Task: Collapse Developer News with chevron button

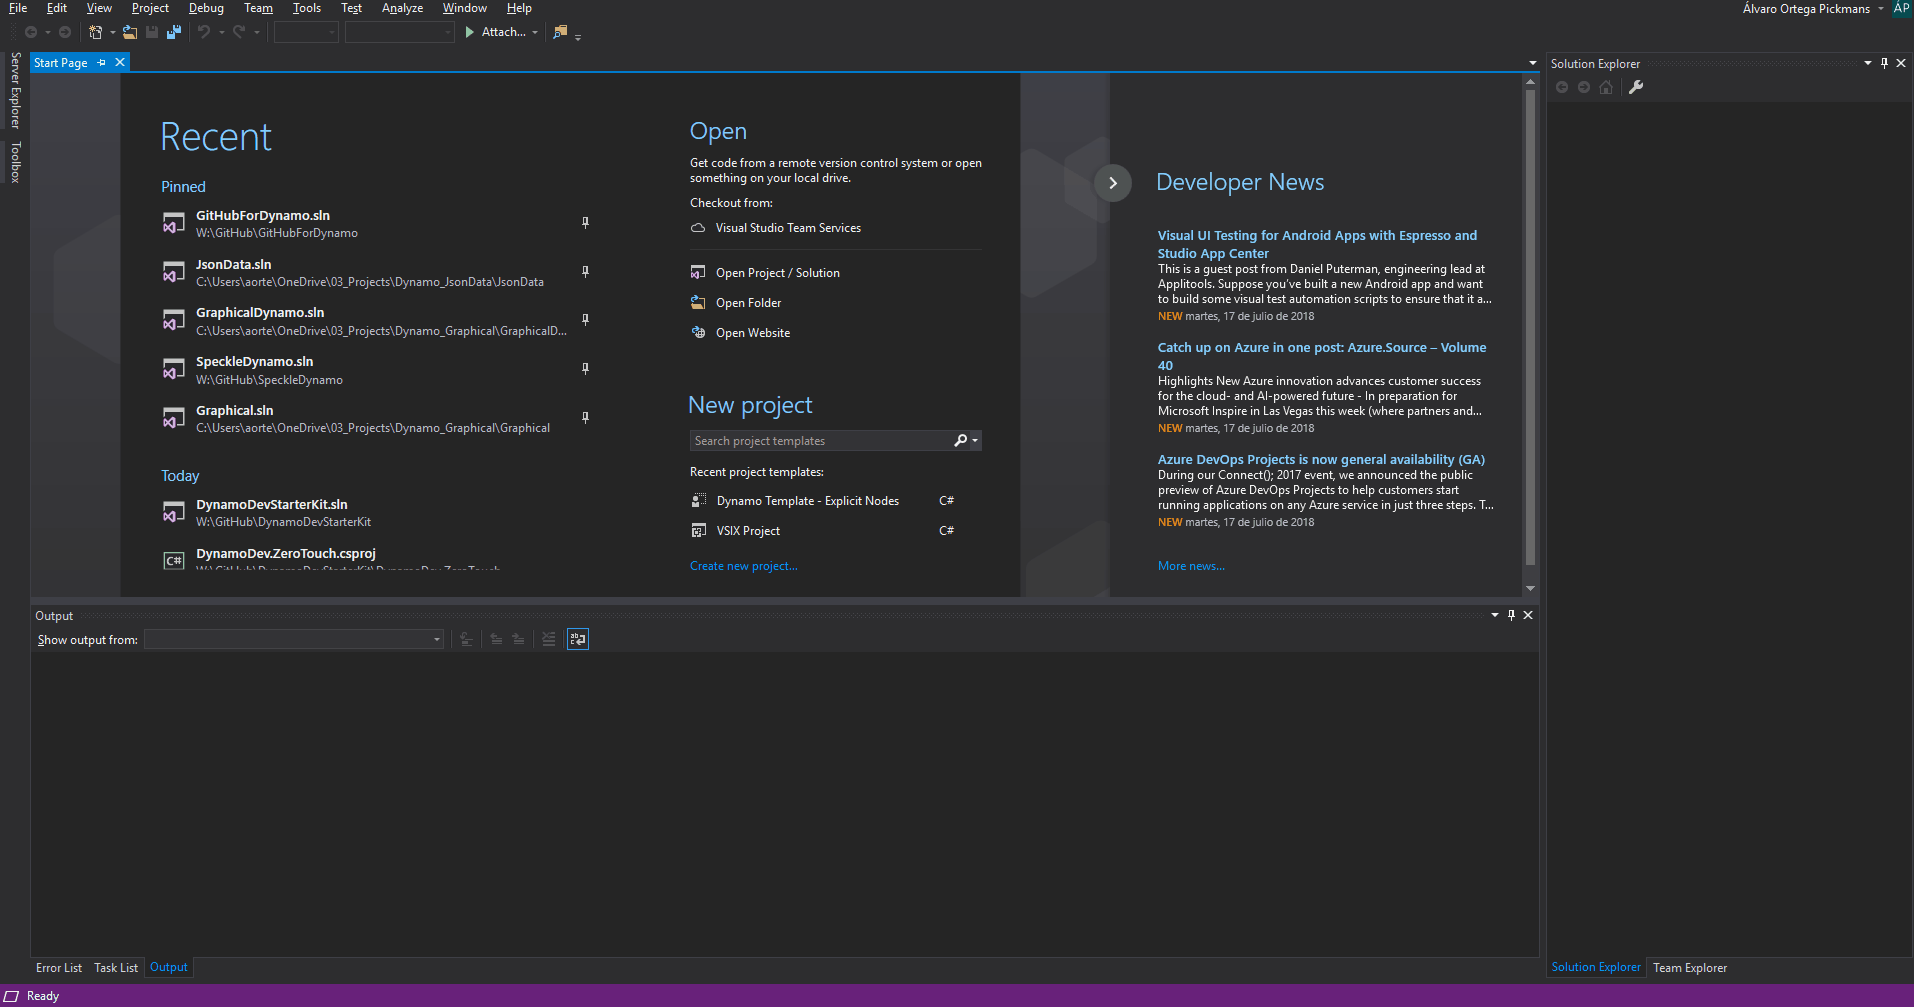Action: pos(1113,183)
